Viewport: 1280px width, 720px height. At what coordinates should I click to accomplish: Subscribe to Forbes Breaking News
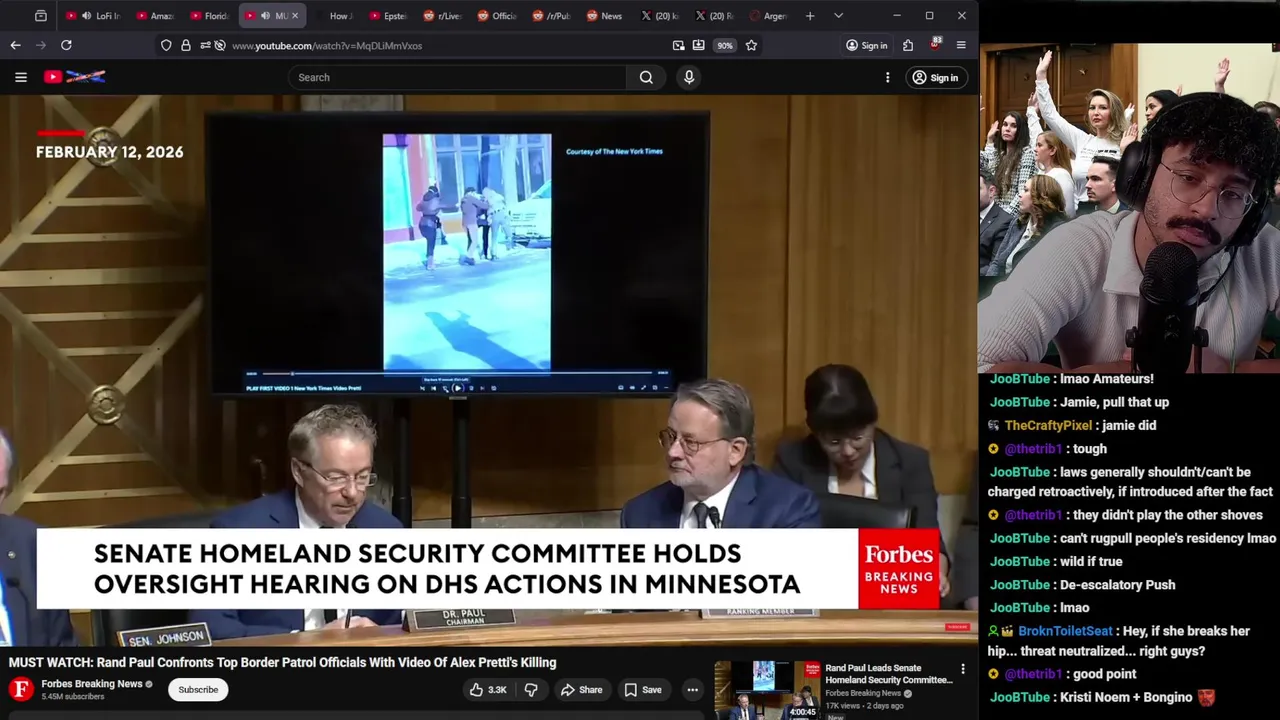(x=198, y=689)
